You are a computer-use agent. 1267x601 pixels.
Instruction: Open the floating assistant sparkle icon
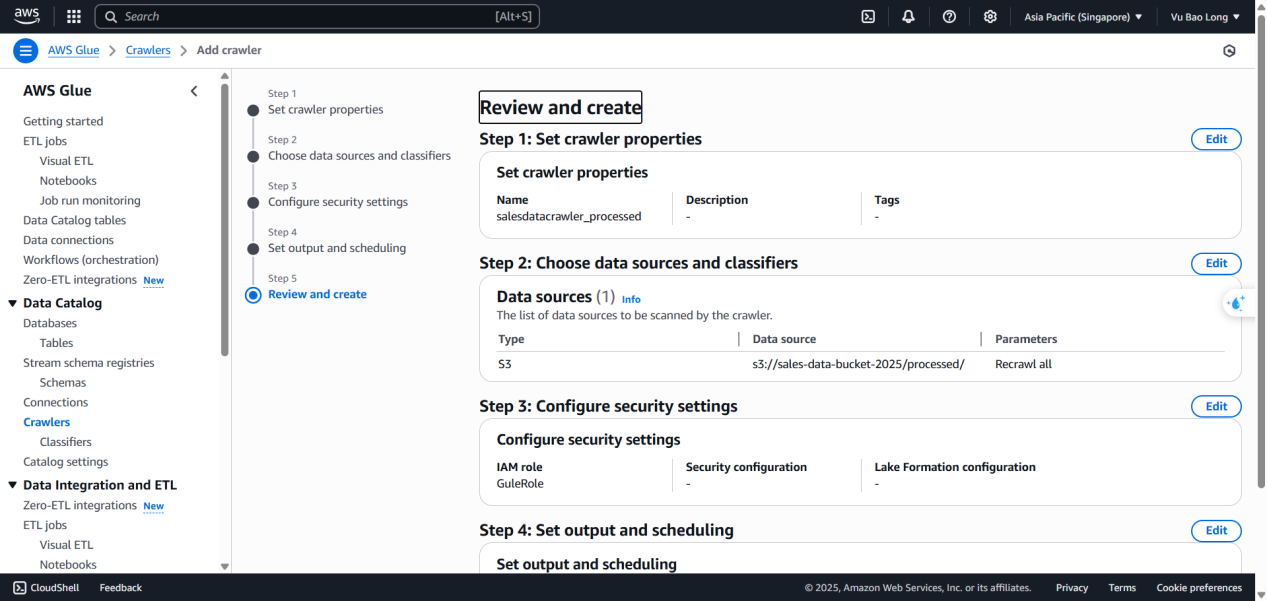coord(1238,303)
